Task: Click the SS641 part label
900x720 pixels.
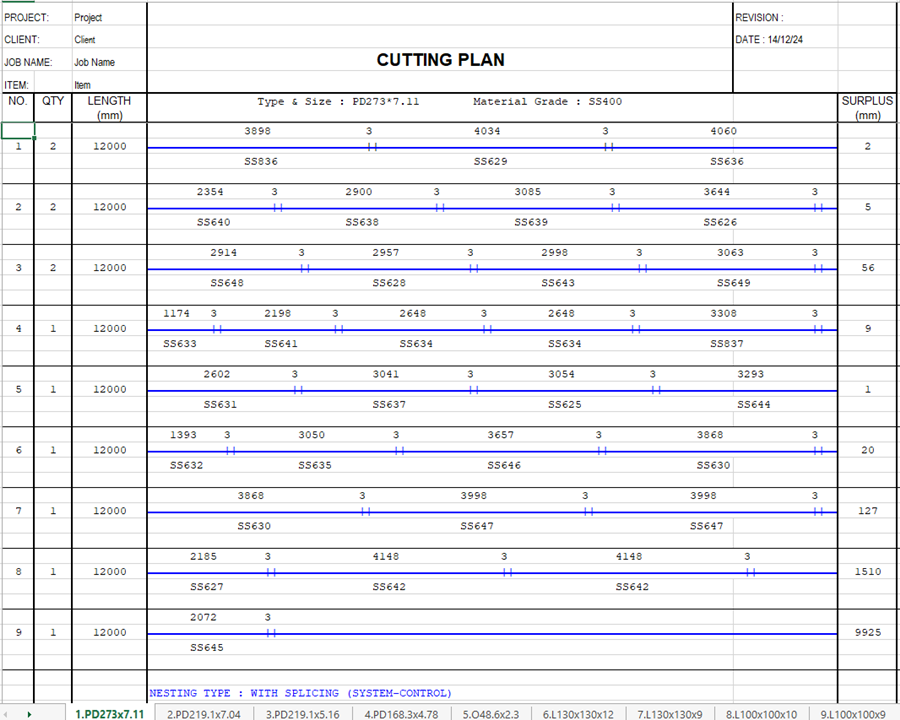Action: [281, 344]
